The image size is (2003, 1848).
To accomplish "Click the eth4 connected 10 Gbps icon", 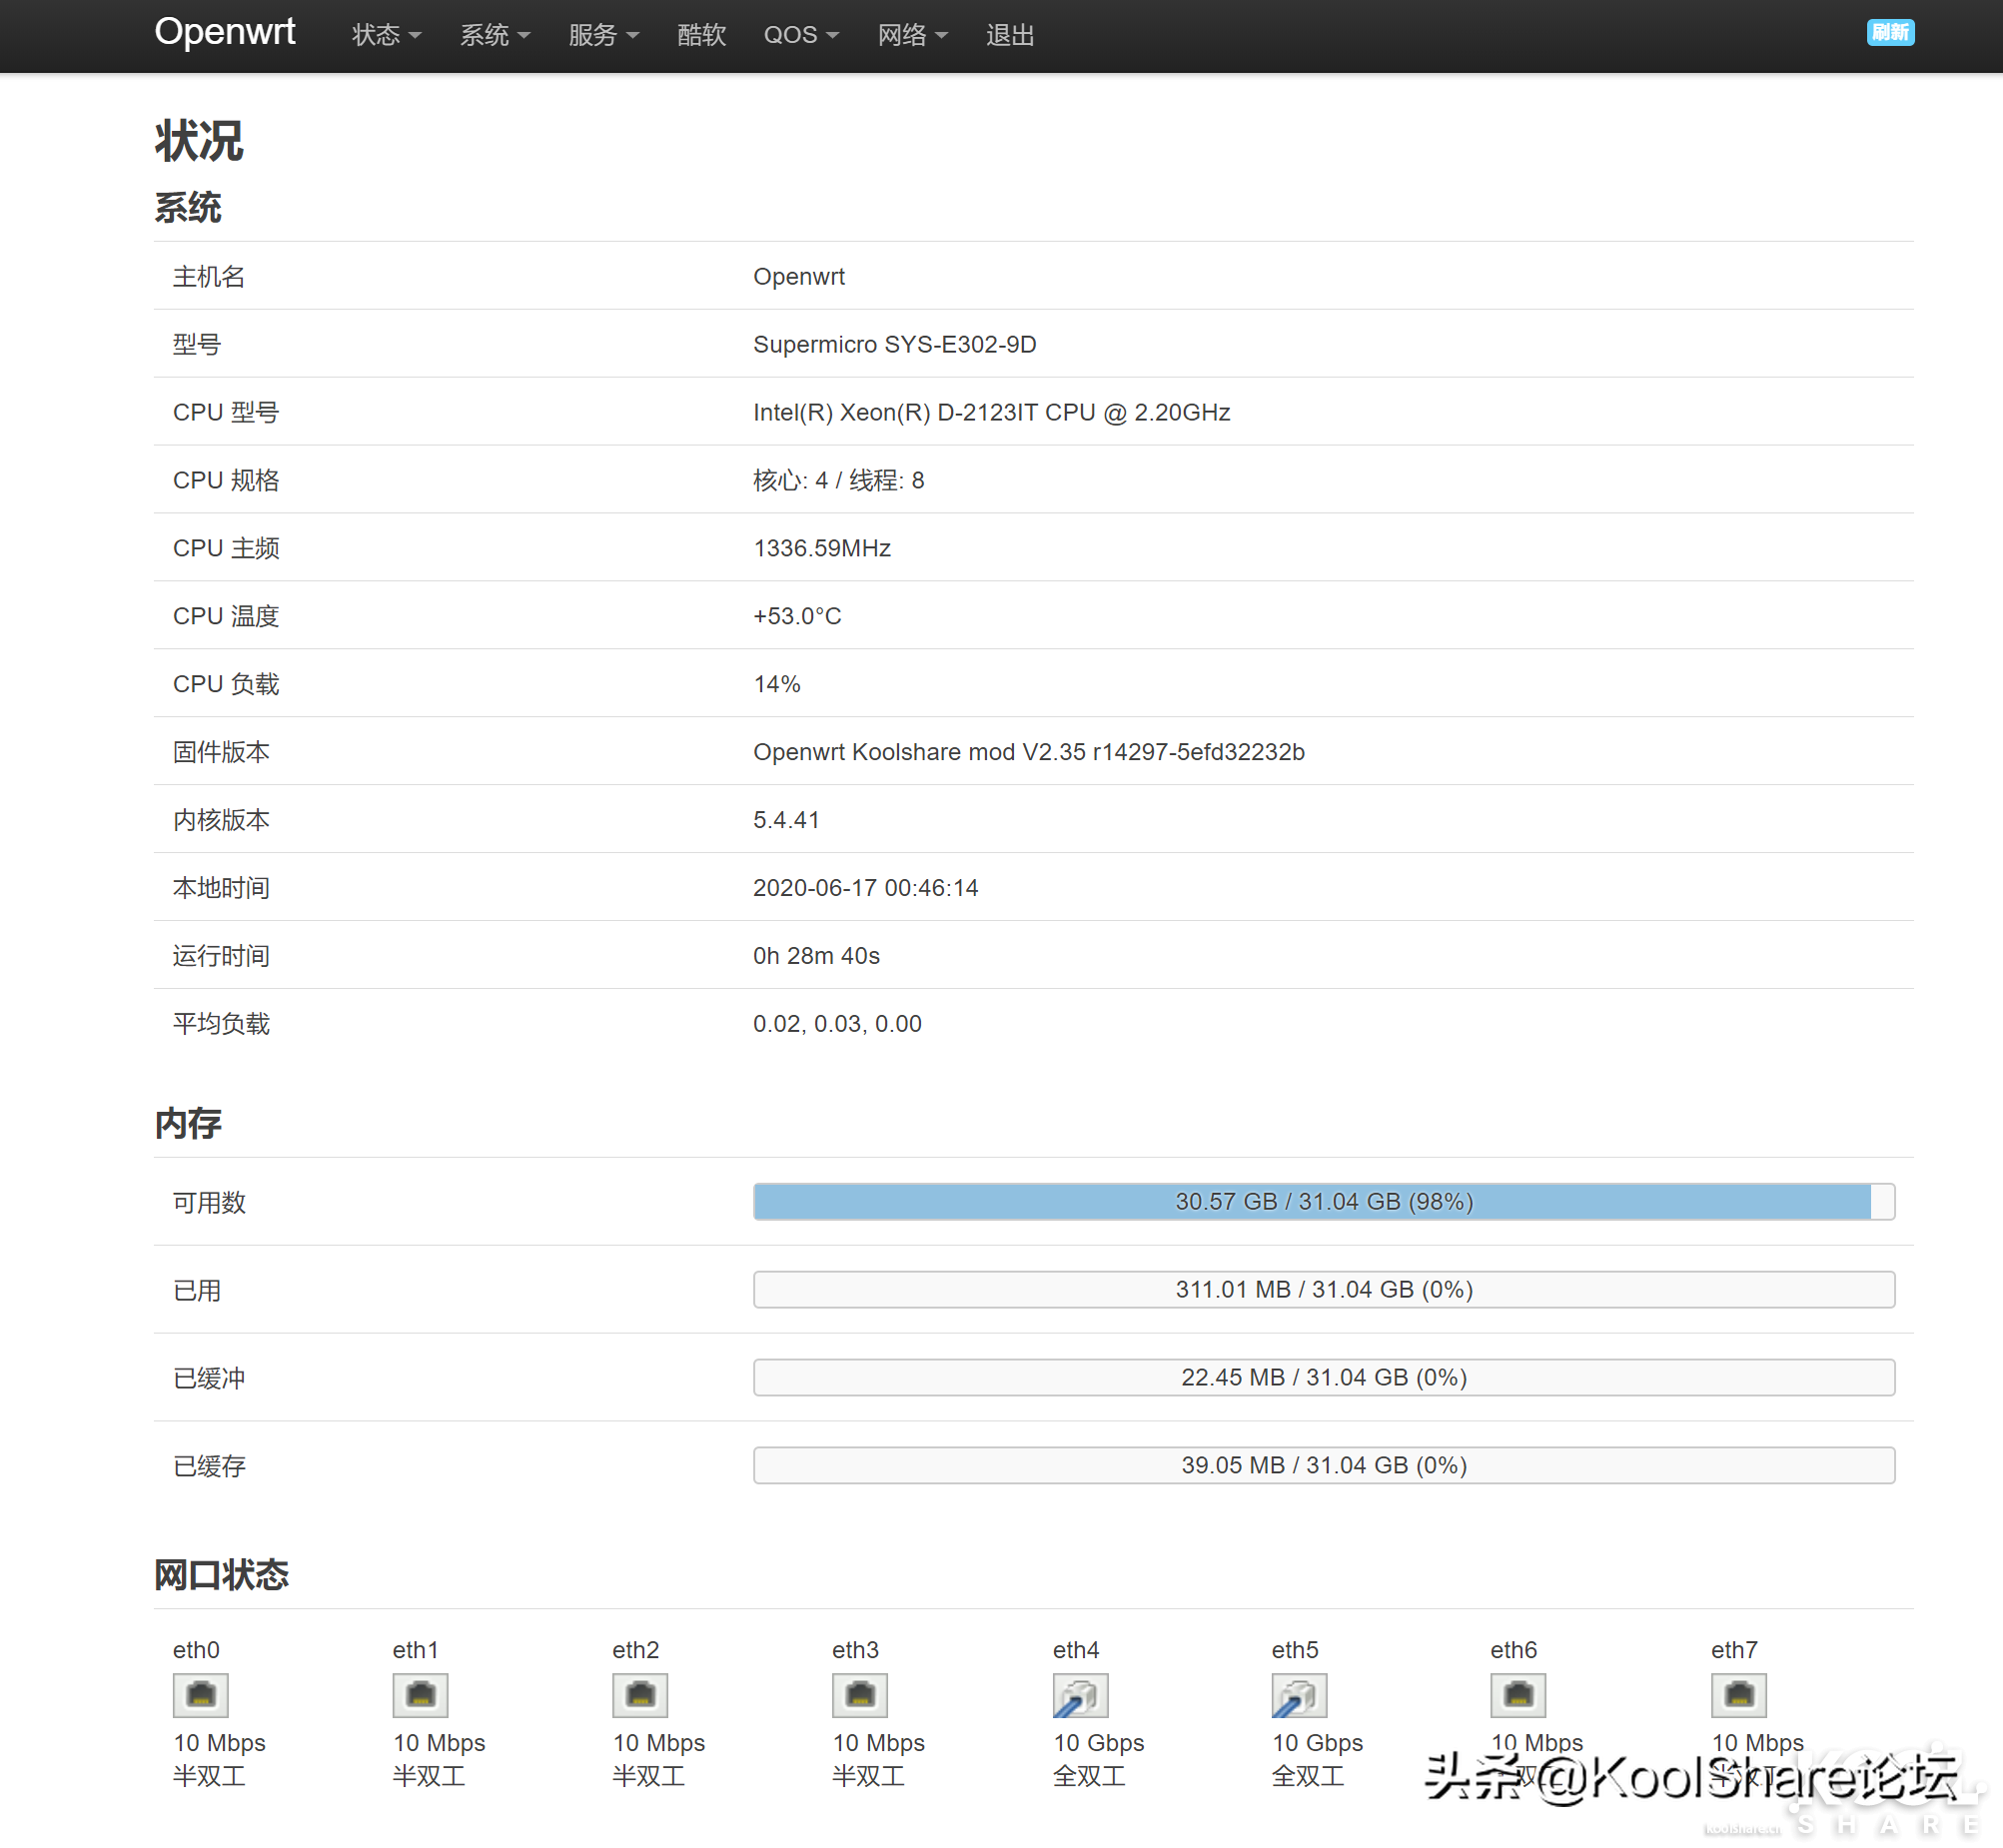I will tap(1080, 1695).
